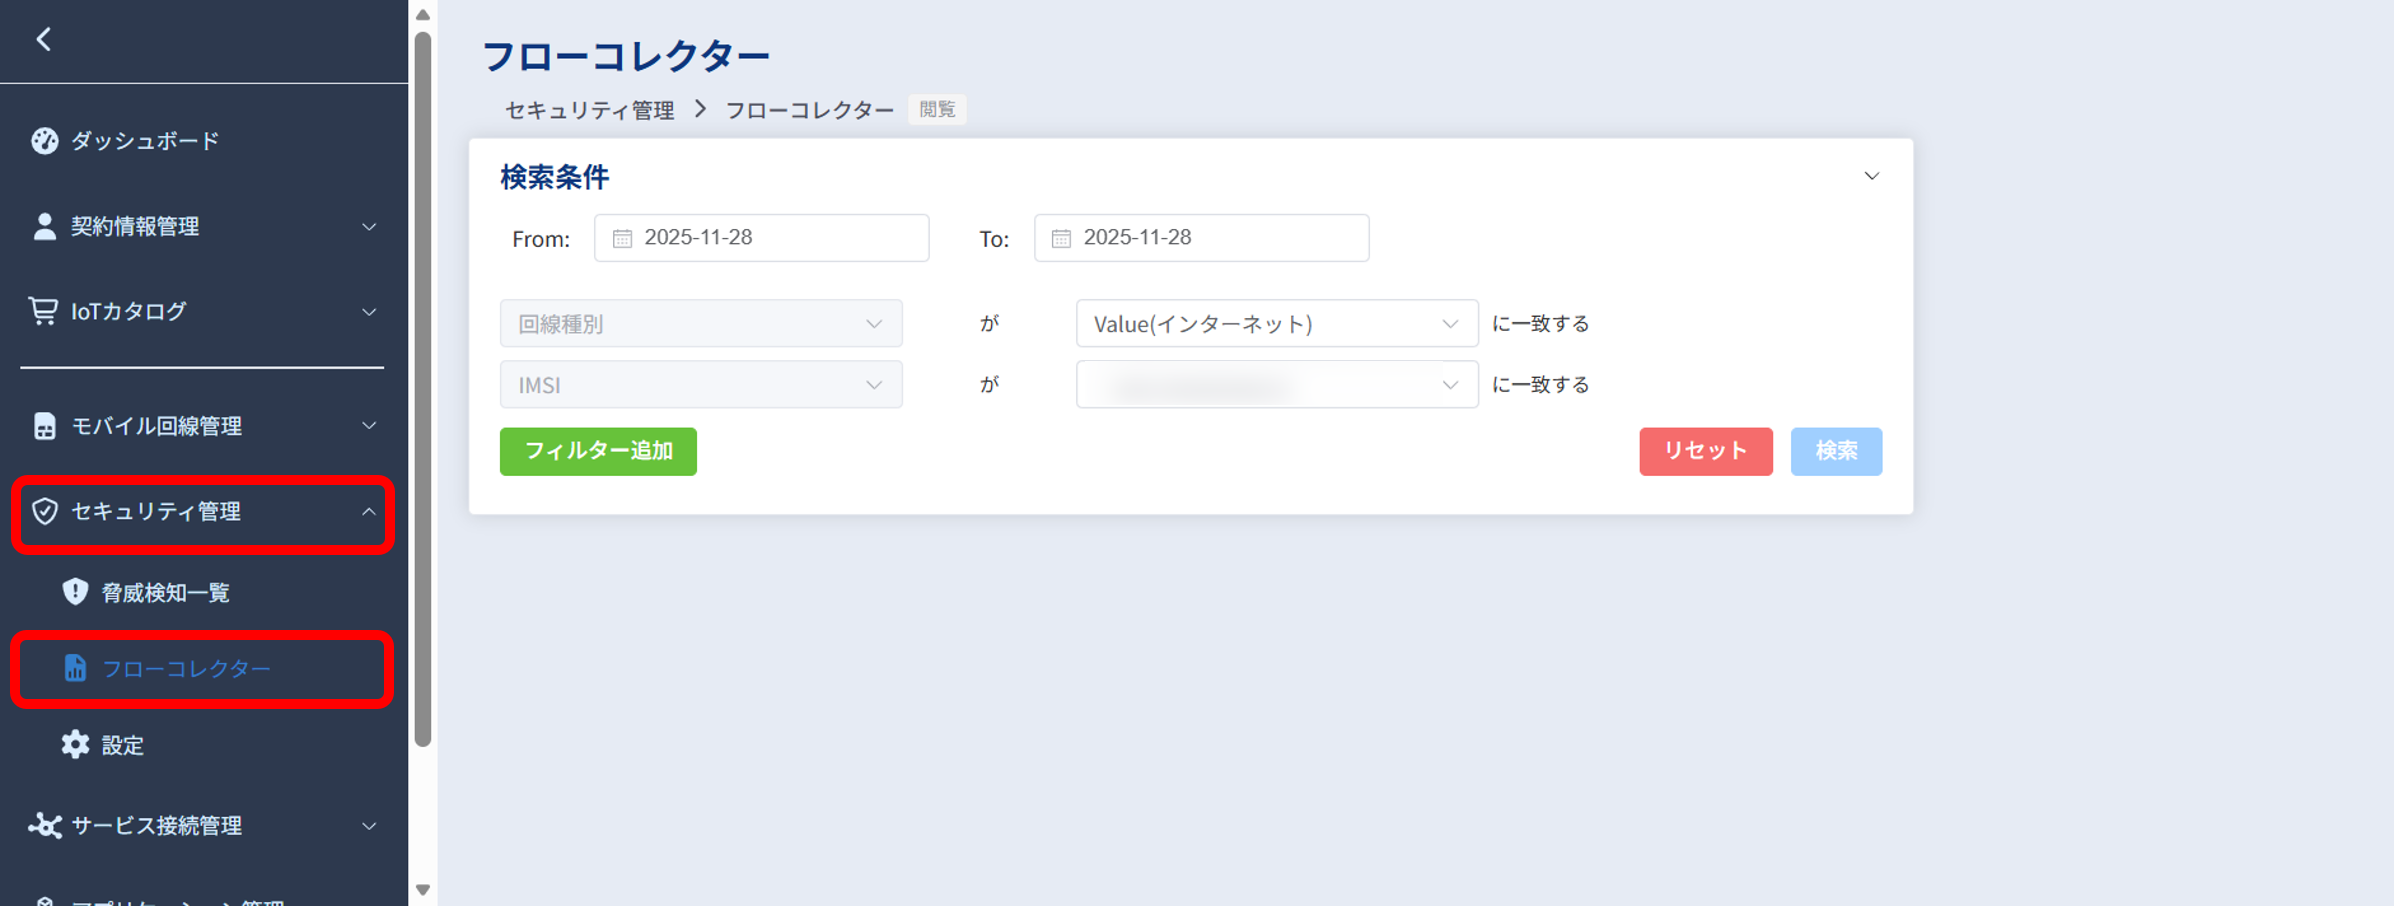Click the フィルター追加 green button
This screenshot has height=906, width=2394.
[x=597, y=451]
